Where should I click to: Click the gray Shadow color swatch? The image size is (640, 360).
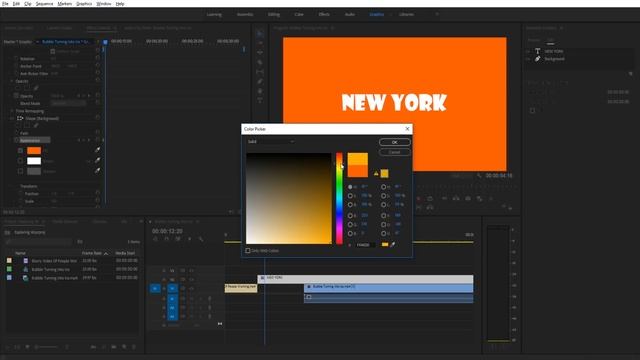(34, 171)
